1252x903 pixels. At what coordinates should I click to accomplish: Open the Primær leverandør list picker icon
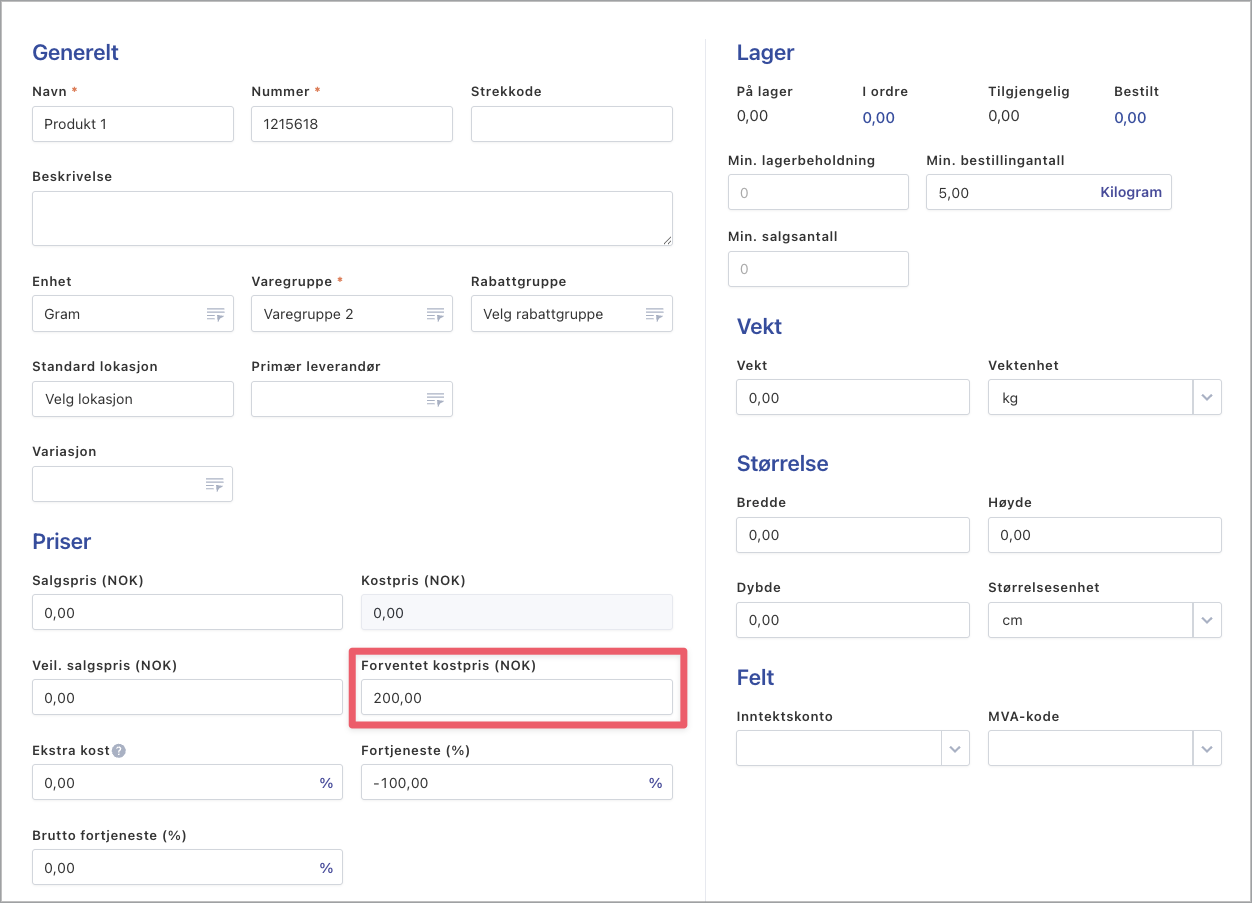pos(435,399)
